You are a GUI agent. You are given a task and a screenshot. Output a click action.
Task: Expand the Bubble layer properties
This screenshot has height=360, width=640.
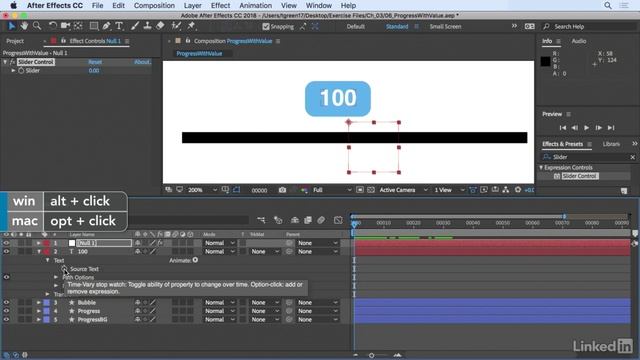39,302
